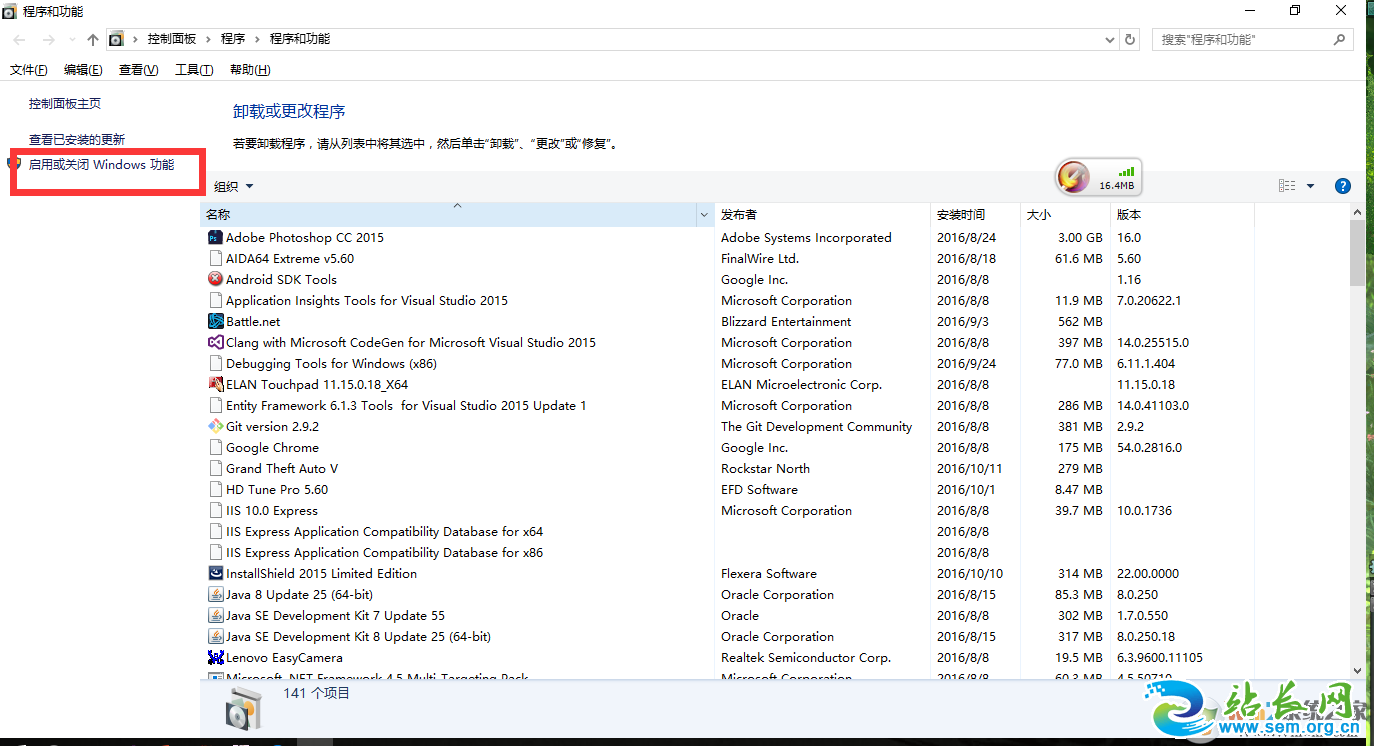Sort by the 发布者 column header
1374x746 pixels.
(822, 215)
